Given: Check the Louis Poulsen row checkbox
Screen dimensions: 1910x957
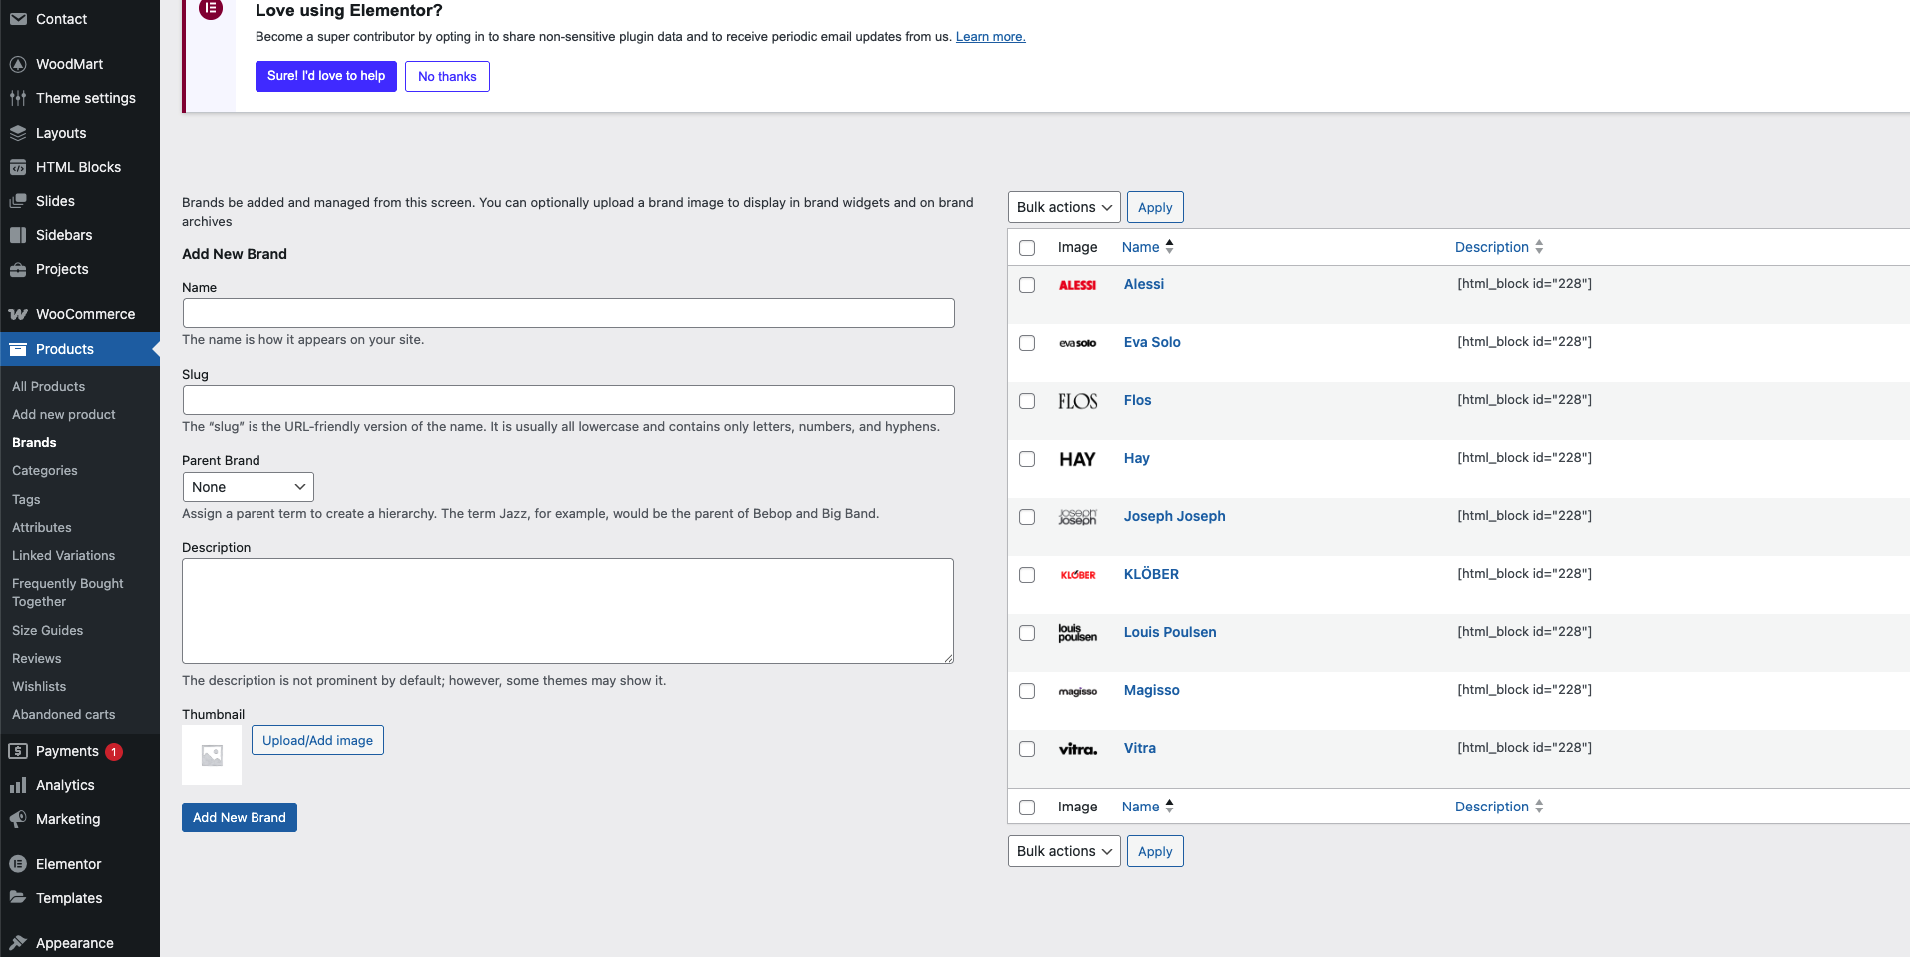Looking at the screenshot, I should (1027, 633).
